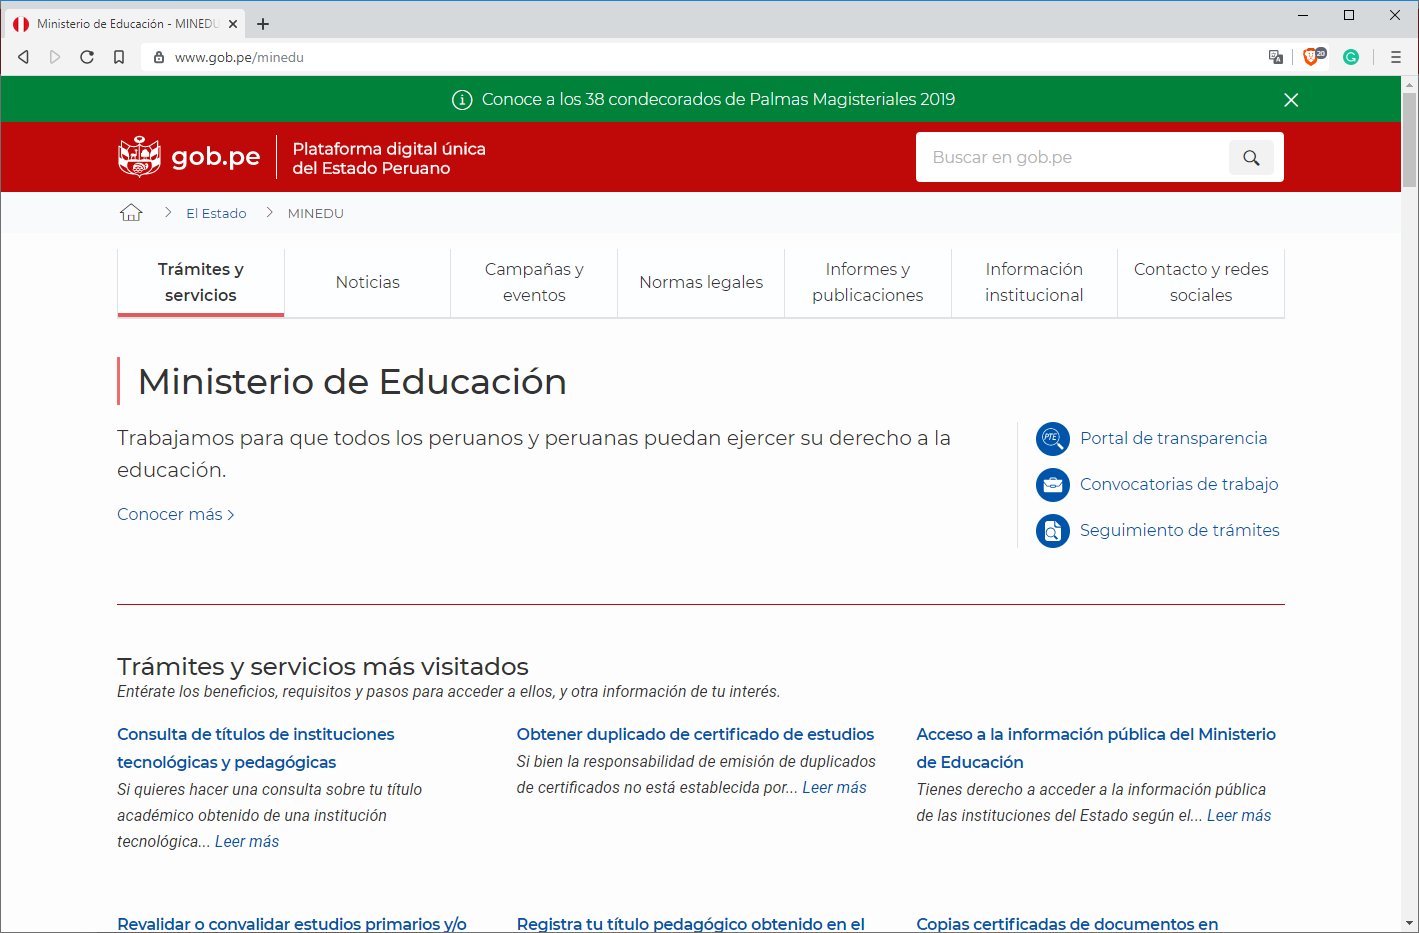Click the Plataforma digital única del Estado text
Viewport: 1419px width, 933px height.
click(389, 158)
